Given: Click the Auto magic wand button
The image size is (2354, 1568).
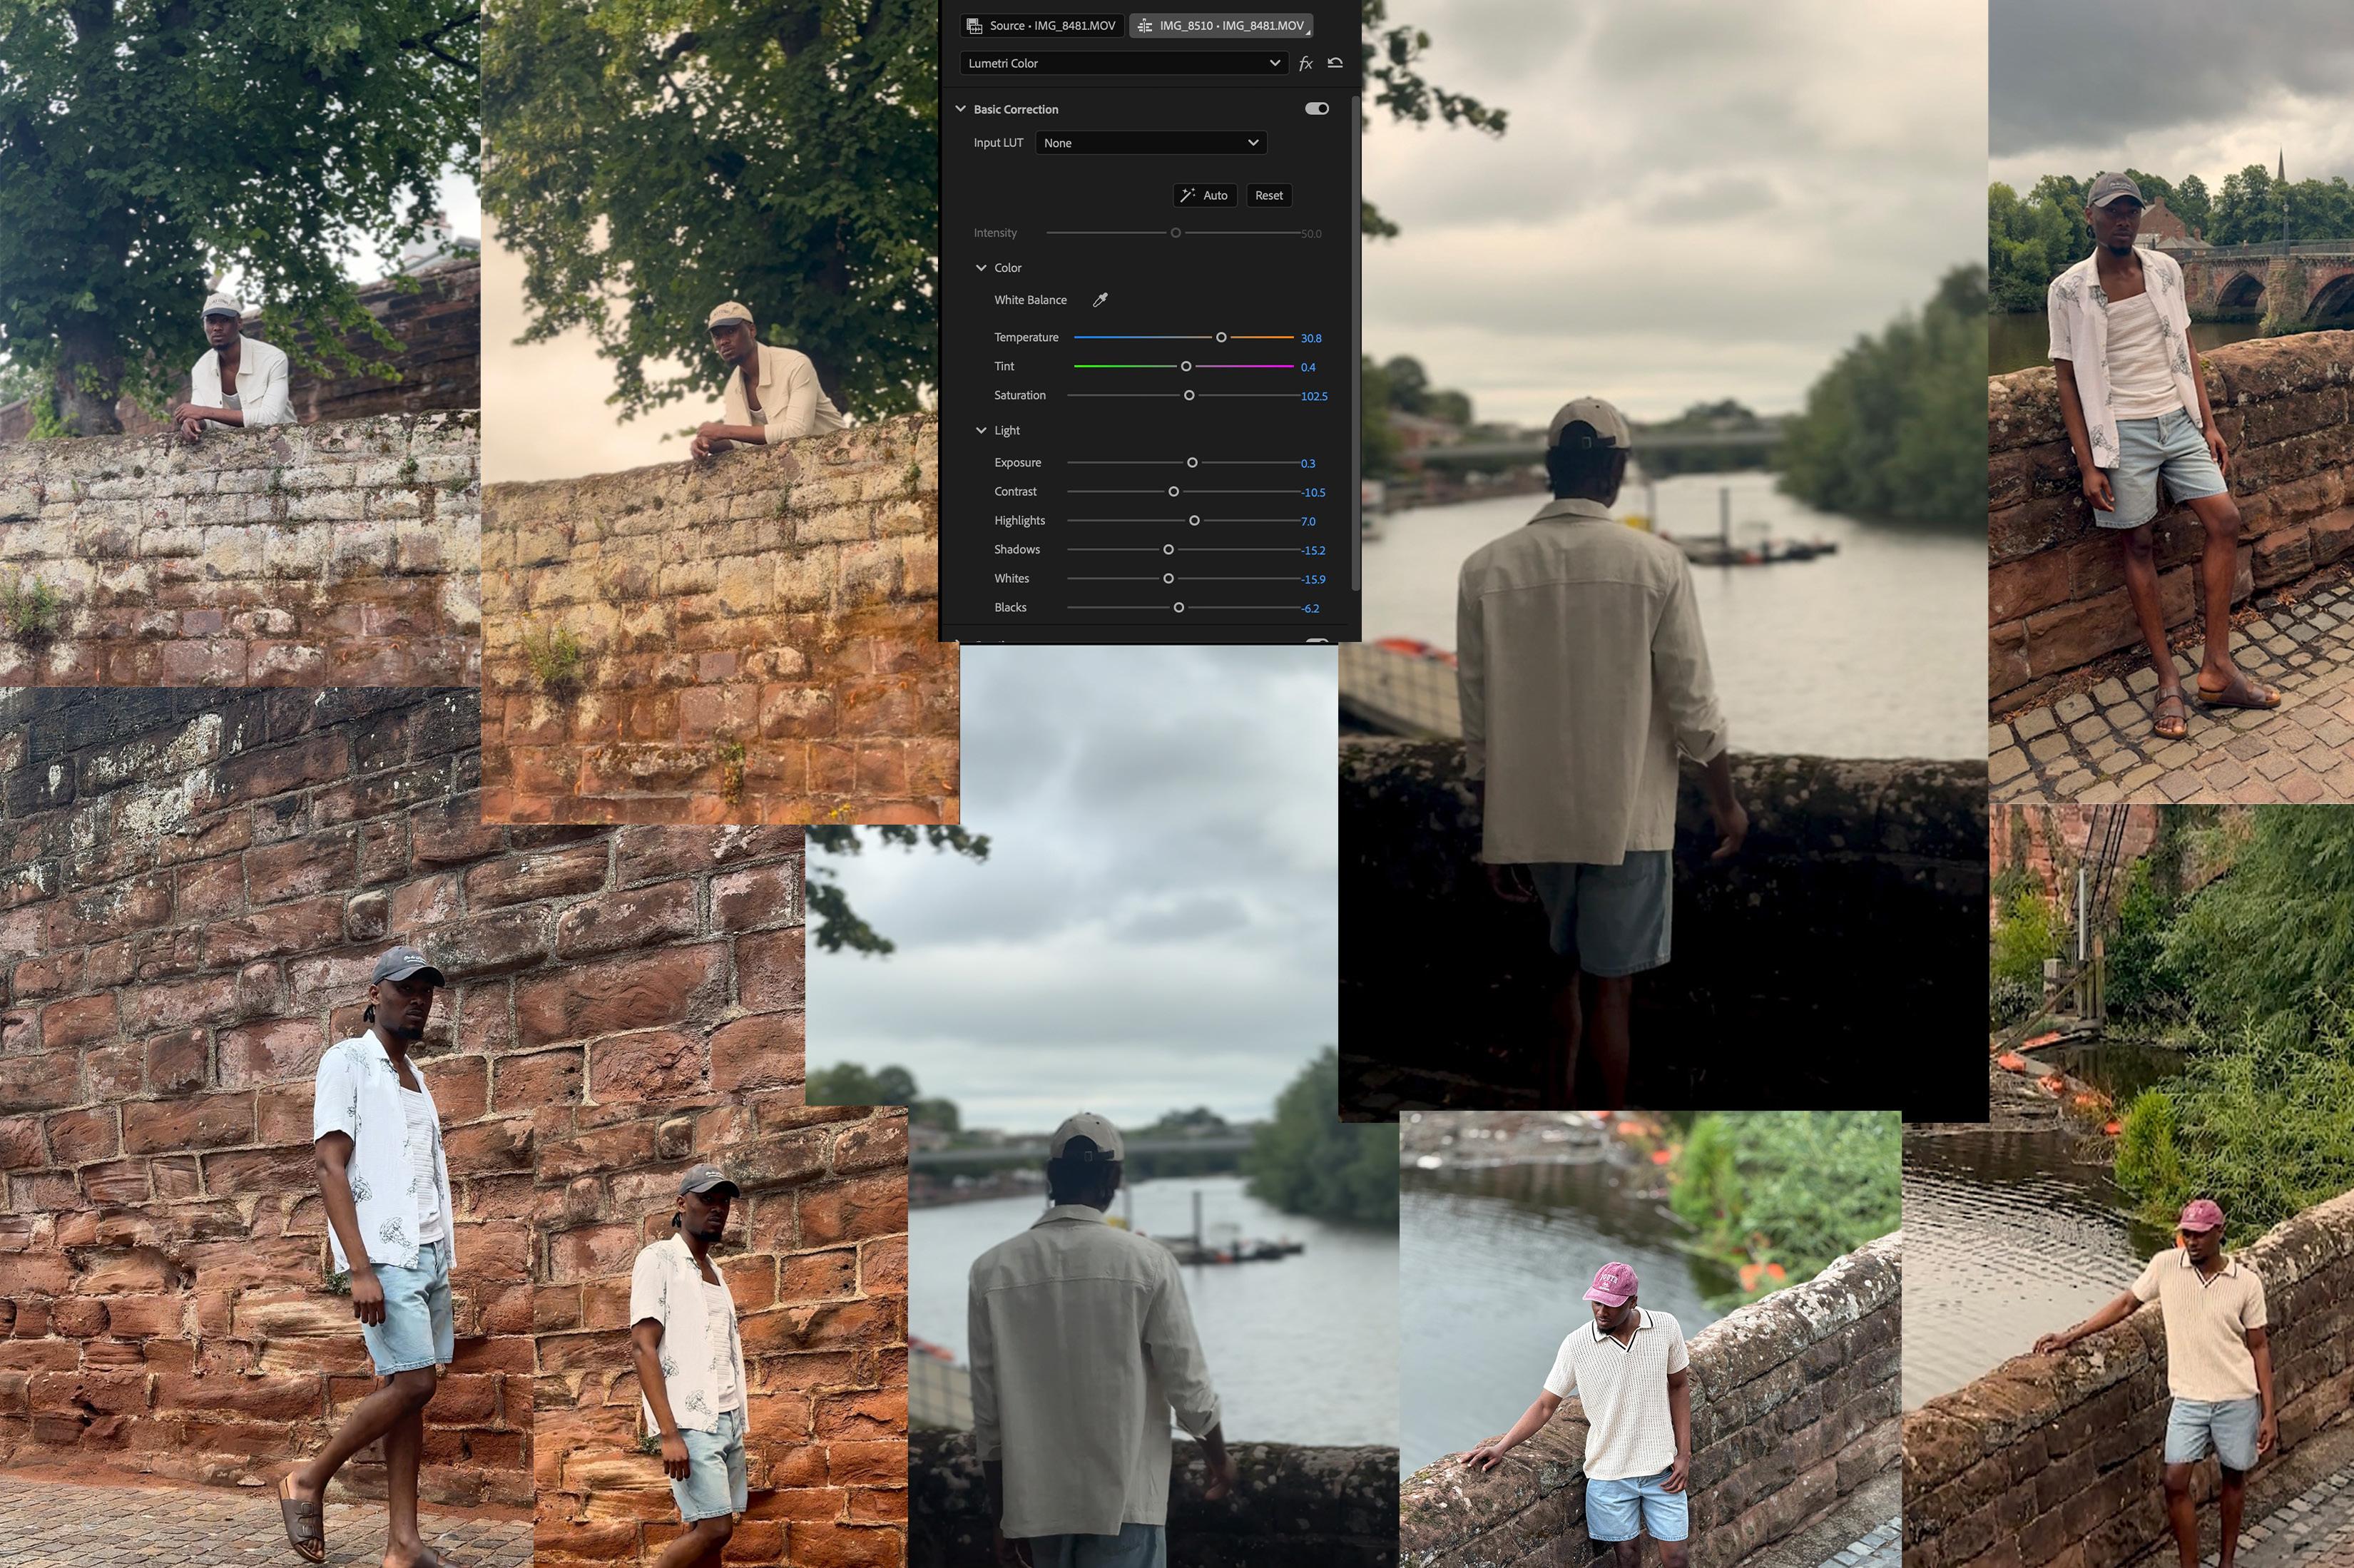Looking at the screenshot, I should 1204,196.
